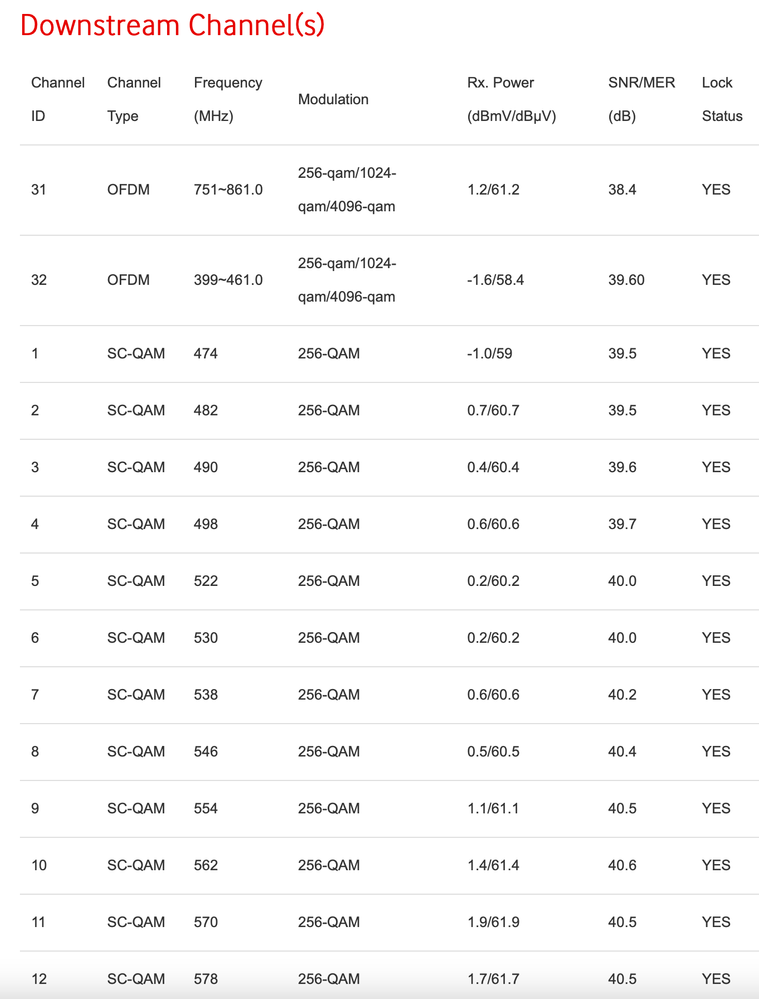Image resolution: width=759 pixels, height=999 pixels.
Task: Click the Rx power value 1.2/61.2
Action: point(493,189)
